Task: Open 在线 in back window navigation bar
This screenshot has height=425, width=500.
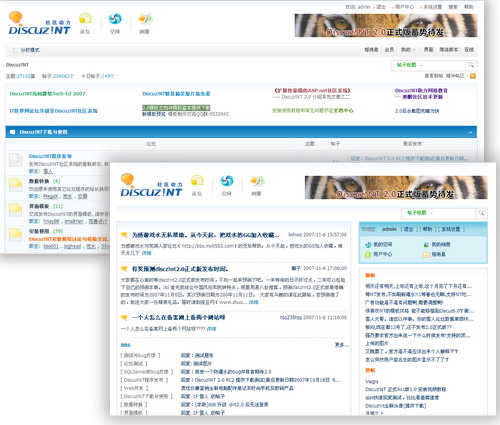Action: point(469,50)
